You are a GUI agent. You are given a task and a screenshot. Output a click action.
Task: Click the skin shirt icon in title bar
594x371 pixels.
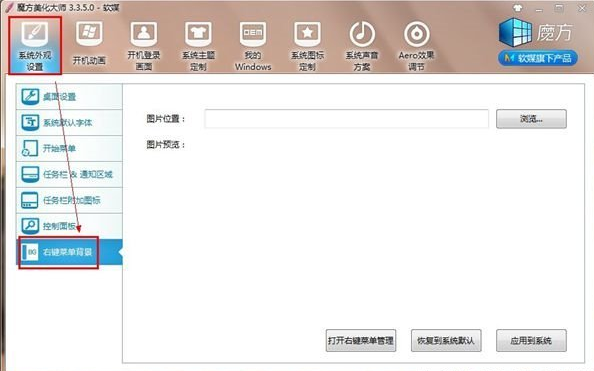coord(517,8)
